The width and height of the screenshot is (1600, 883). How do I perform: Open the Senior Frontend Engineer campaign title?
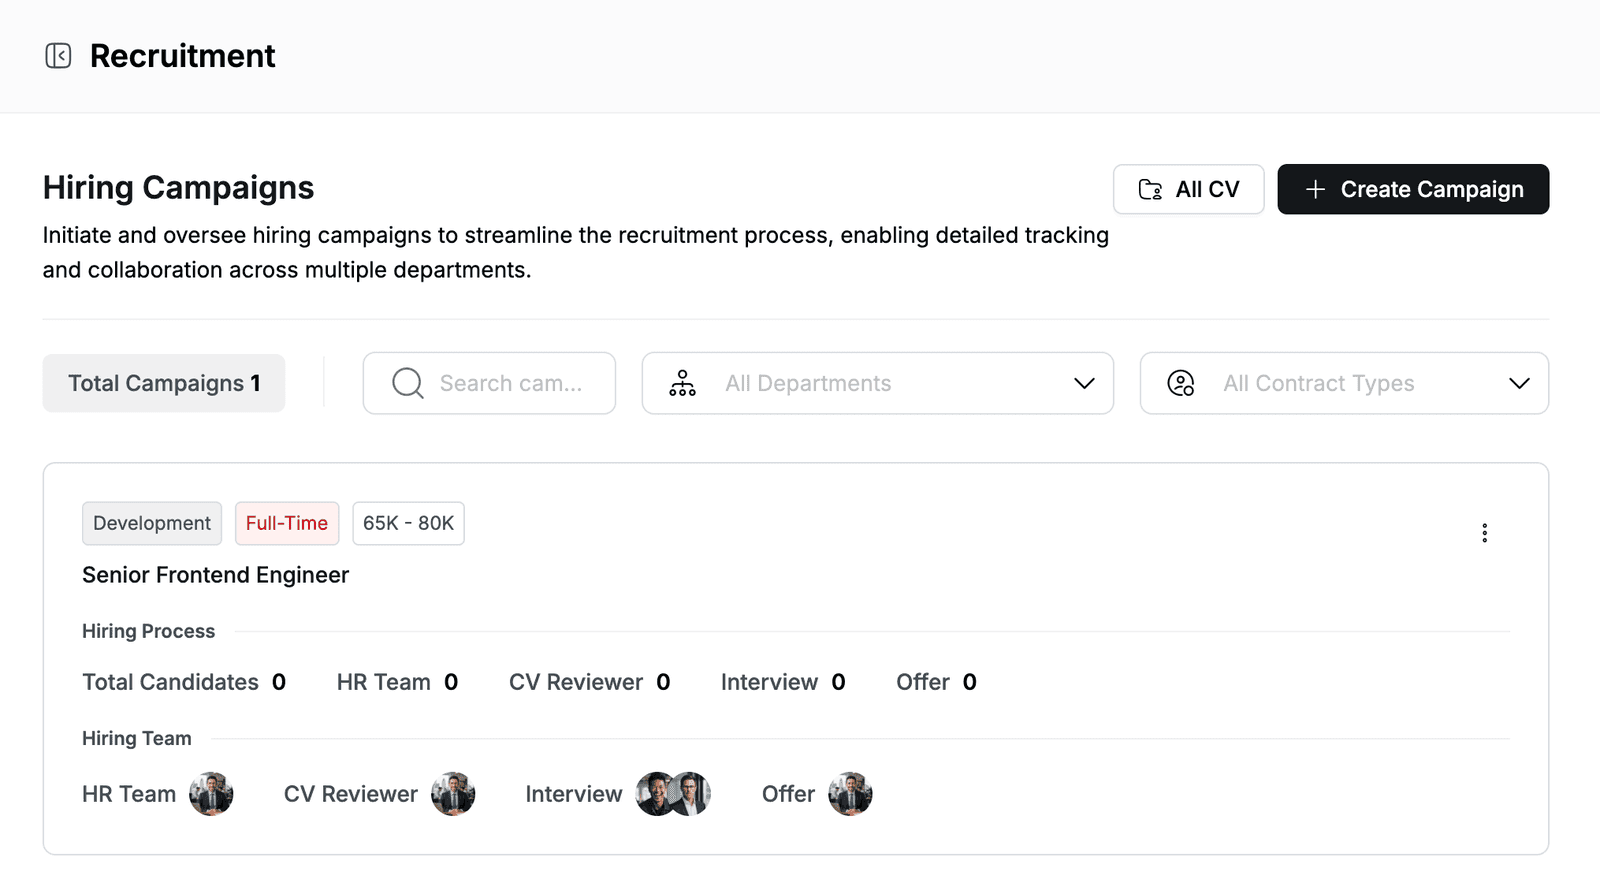(216, 575)
